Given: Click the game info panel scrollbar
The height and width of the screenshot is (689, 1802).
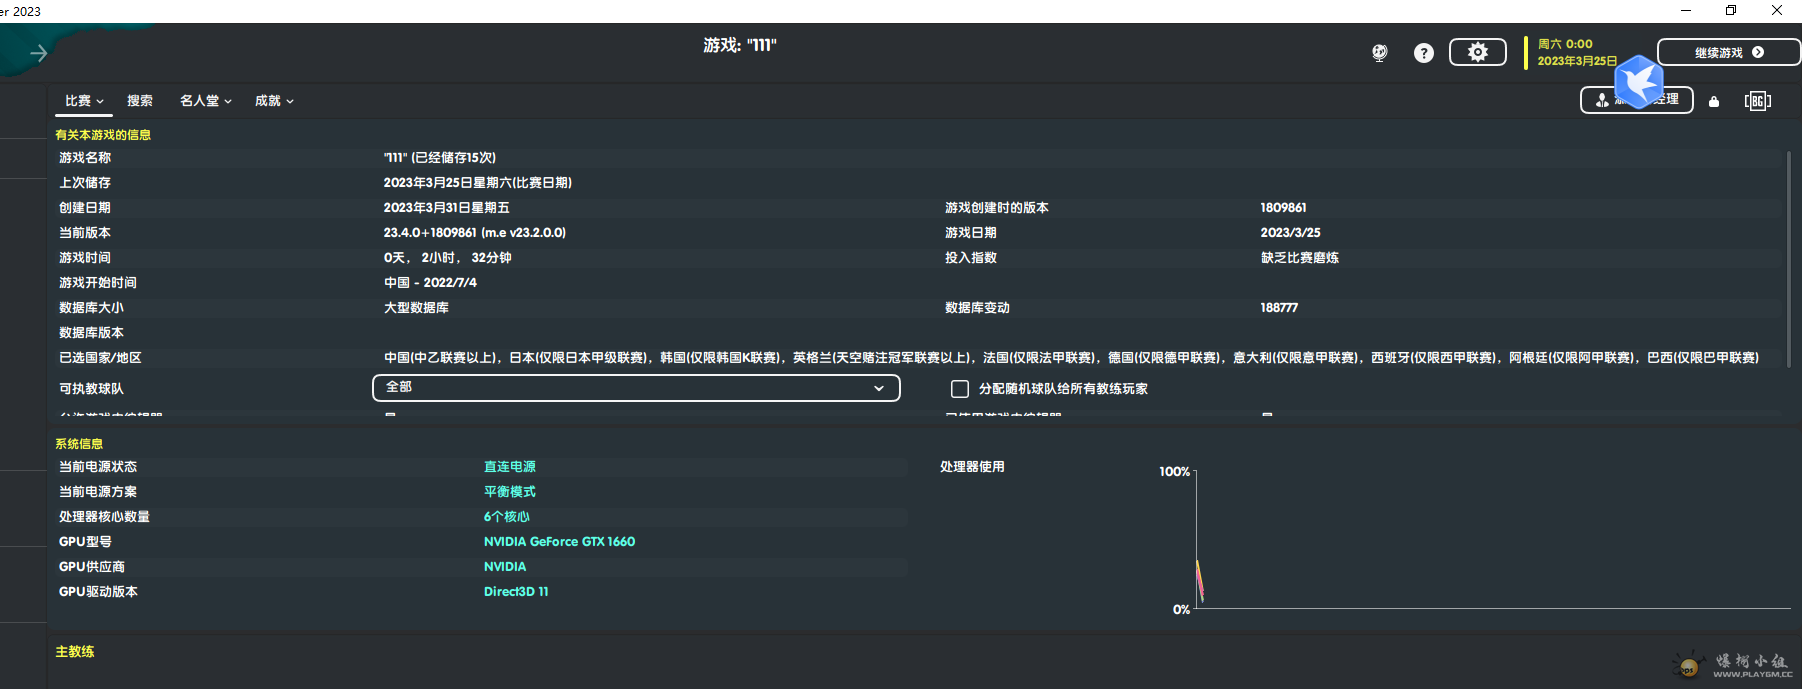Looking at the screenshot, I should click(x=1788, y=260).
